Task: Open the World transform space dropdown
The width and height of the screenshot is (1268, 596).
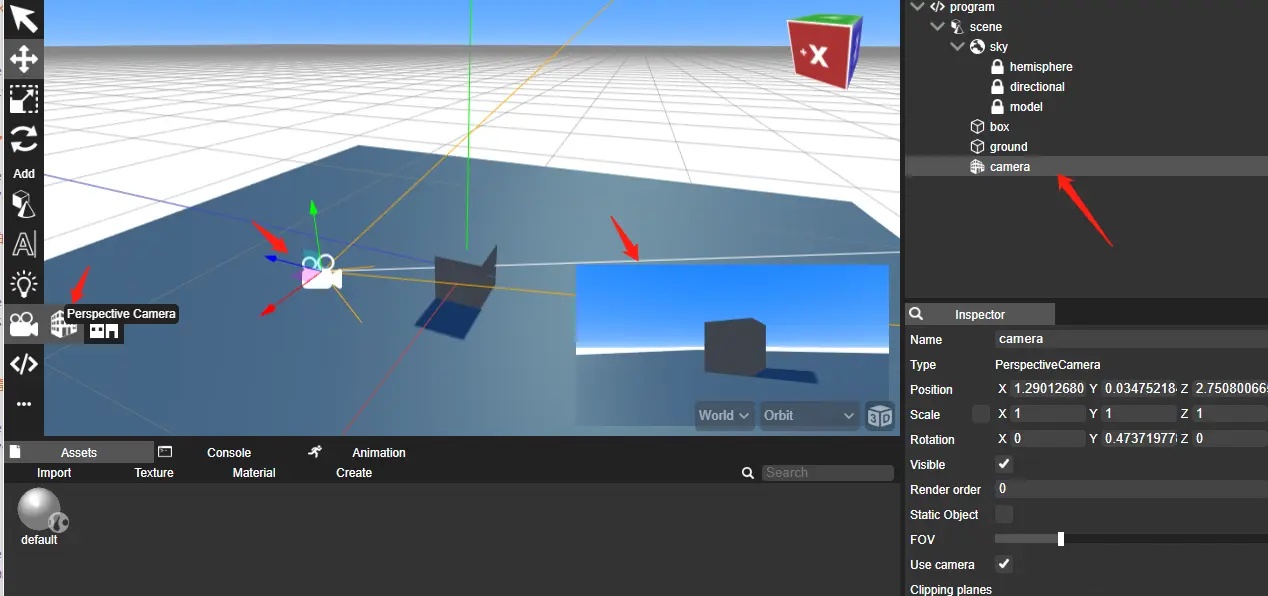Action: pyautogui.click(x=725, y=416)
